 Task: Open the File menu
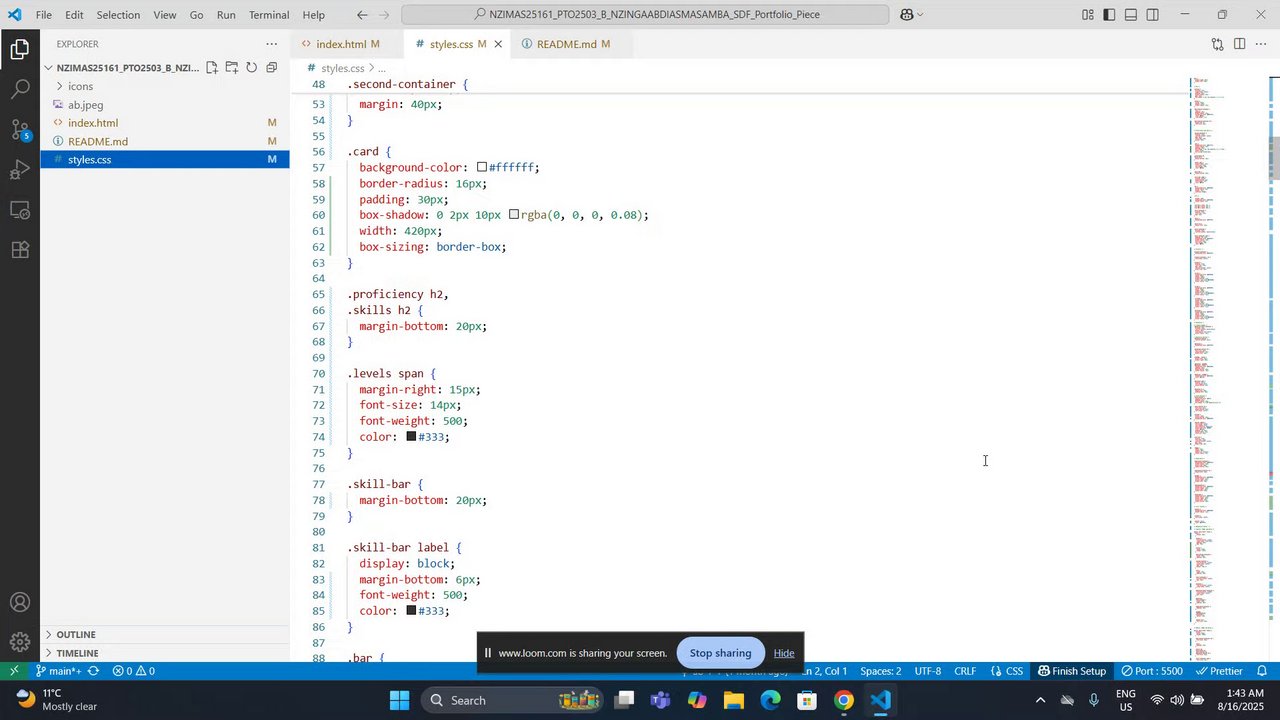coord(44,15)
